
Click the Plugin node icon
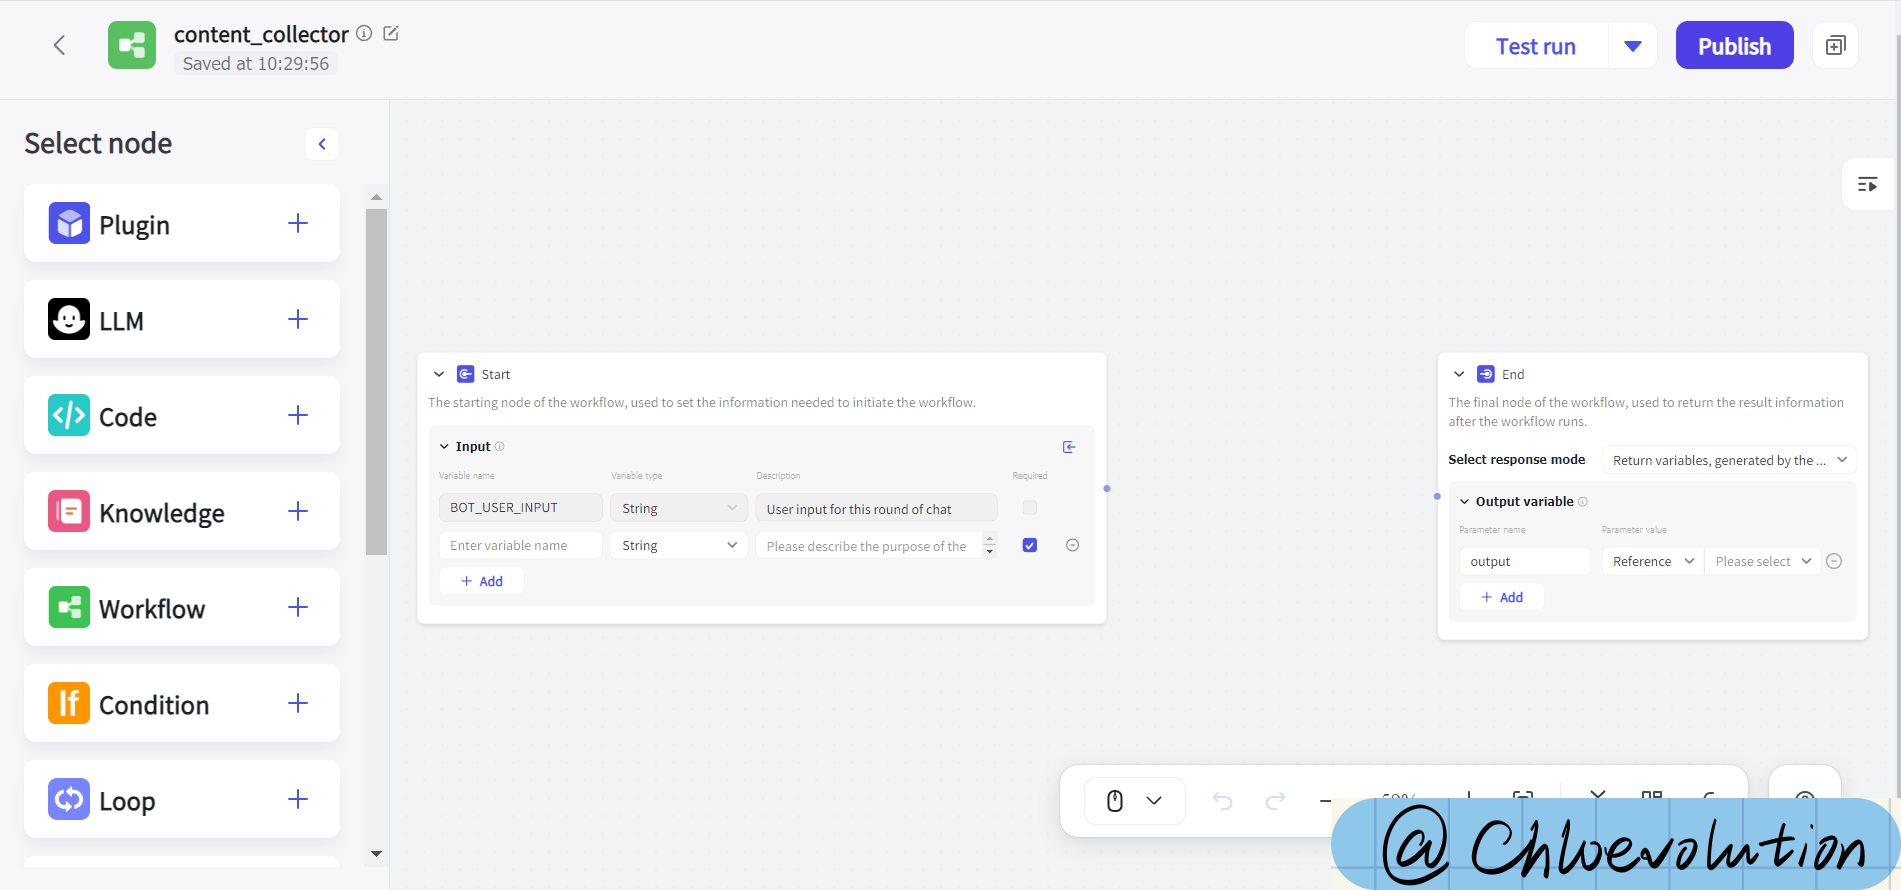point(69,224)
